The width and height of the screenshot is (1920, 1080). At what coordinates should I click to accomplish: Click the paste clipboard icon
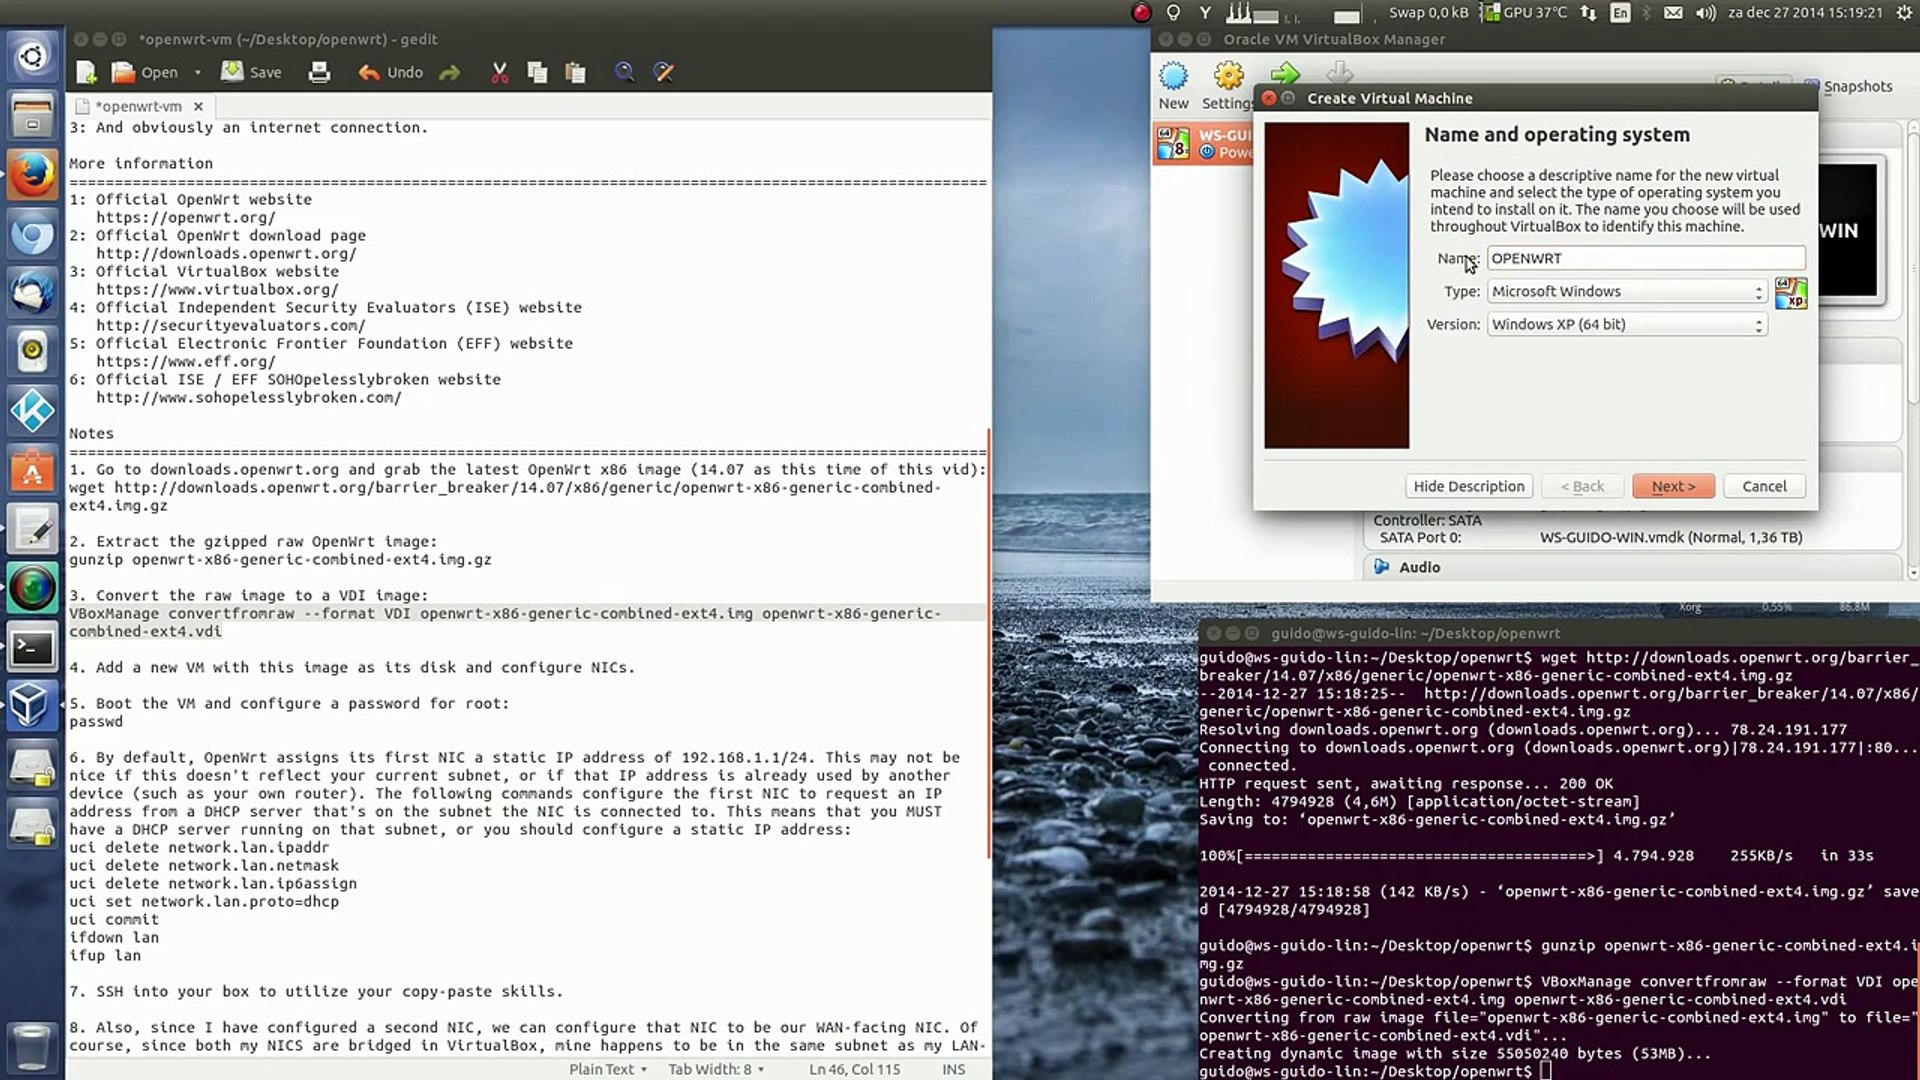(575, 72)
